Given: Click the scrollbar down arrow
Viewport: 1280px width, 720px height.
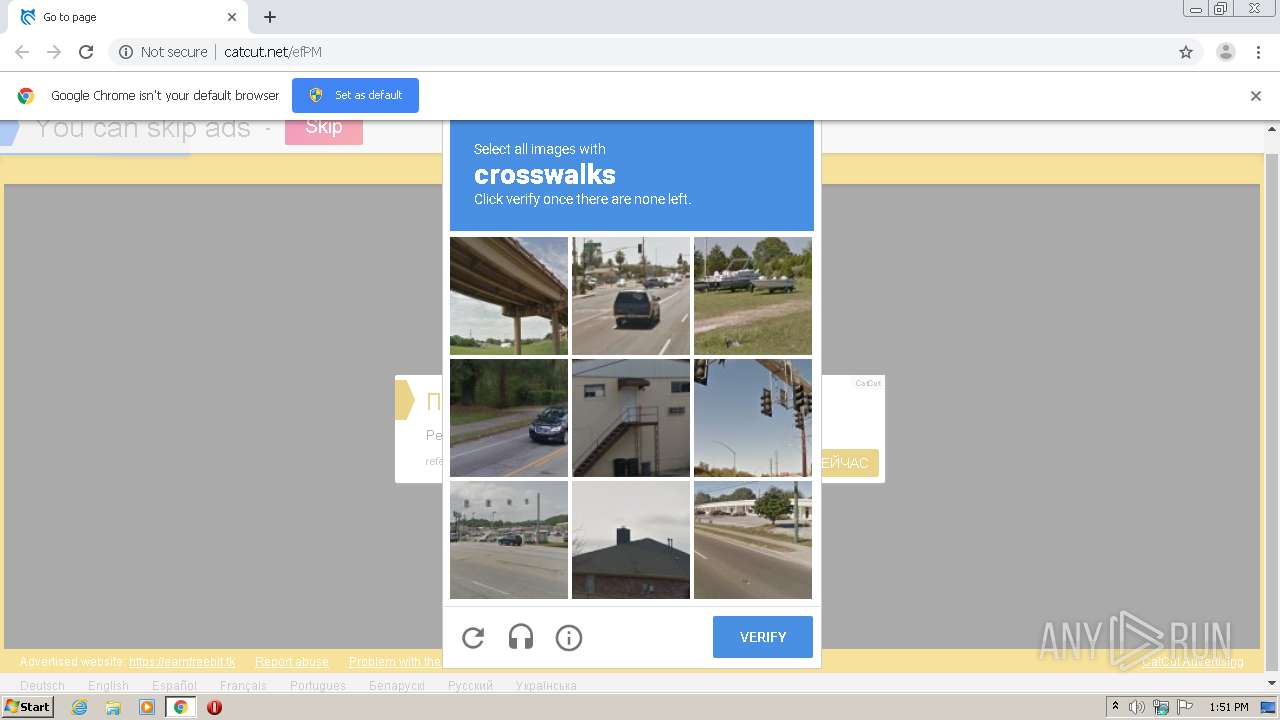Looking at the screenshot, I should pyautogui.click(x=1272, y=683).
